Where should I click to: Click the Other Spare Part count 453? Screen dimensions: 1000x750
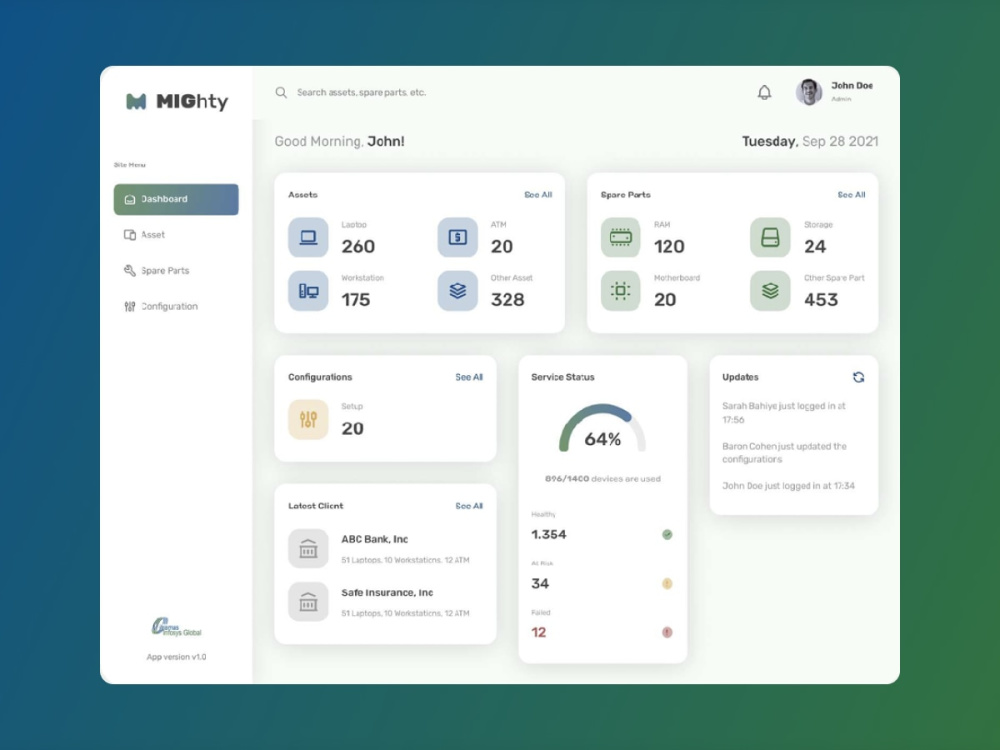coord(821,300)
